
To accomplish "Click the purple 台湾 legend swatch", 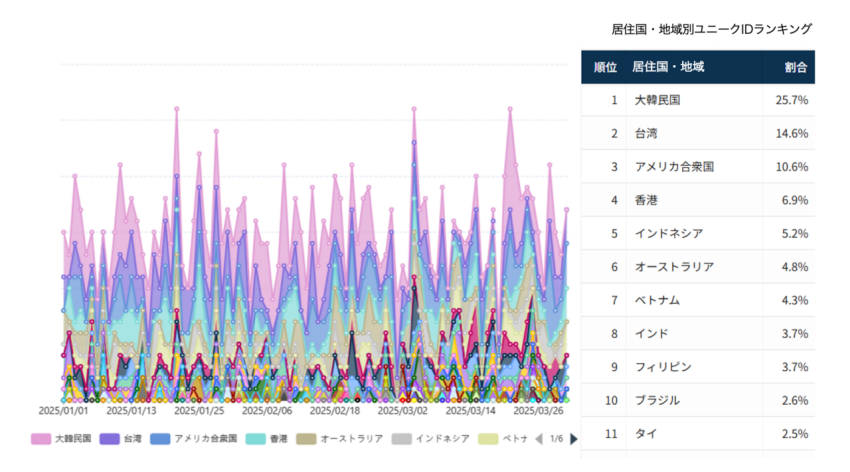I will pos(110,439).
